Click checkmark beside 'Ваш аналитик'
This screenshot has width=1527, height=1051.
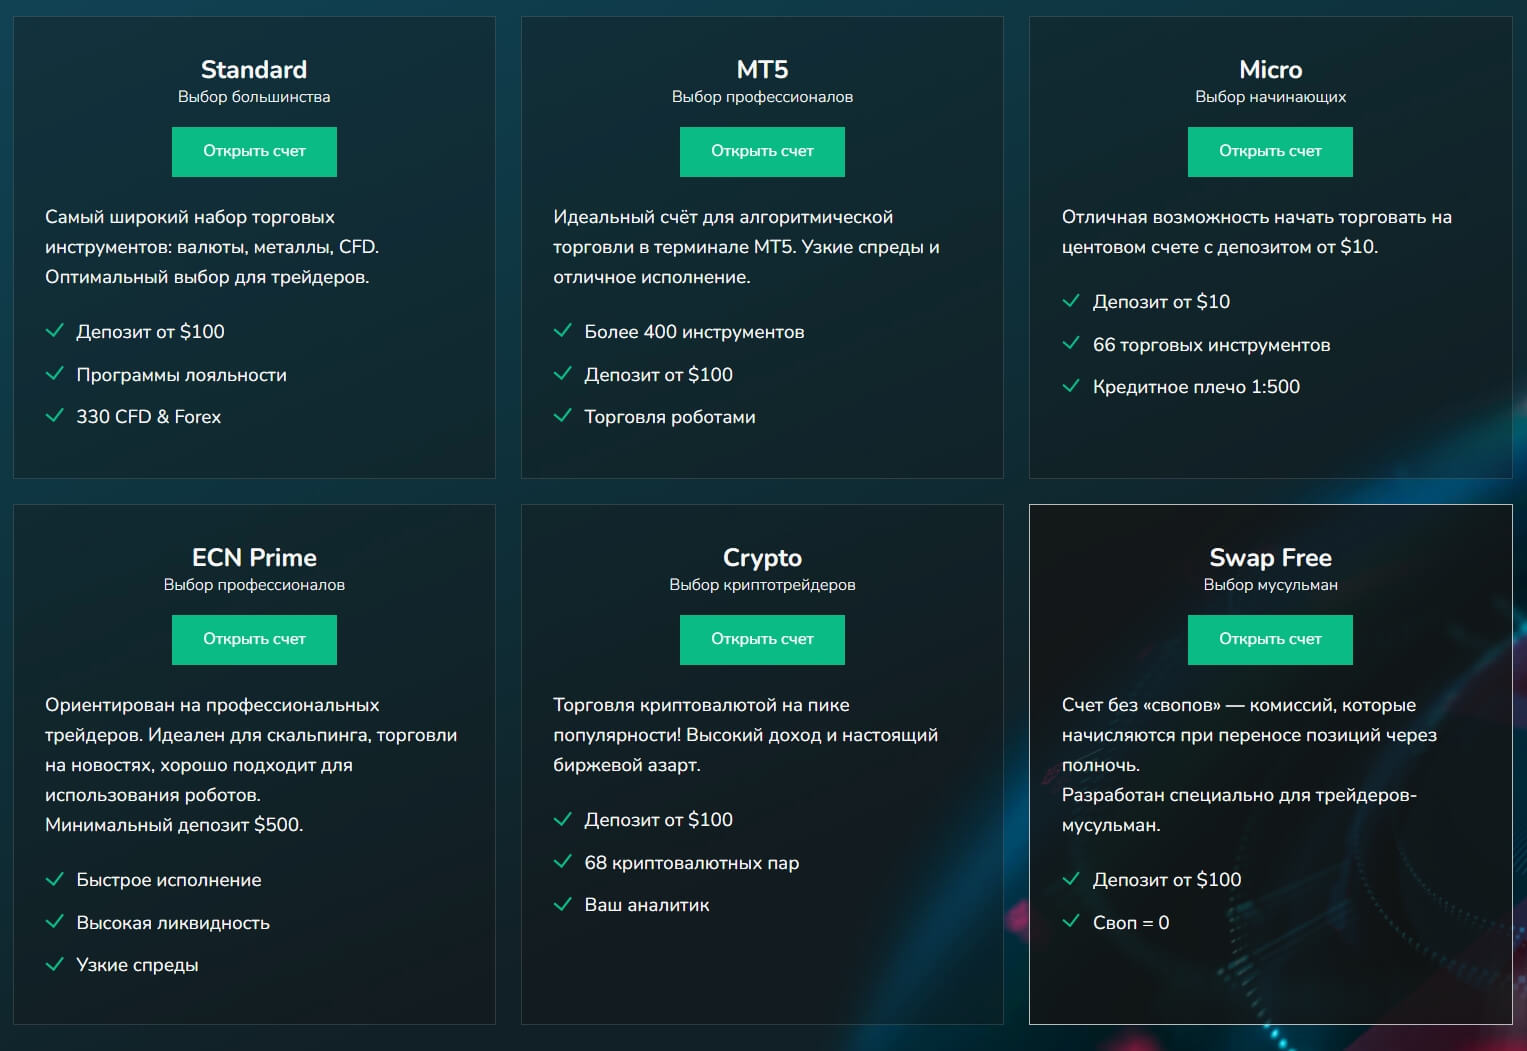coord(563,903)
